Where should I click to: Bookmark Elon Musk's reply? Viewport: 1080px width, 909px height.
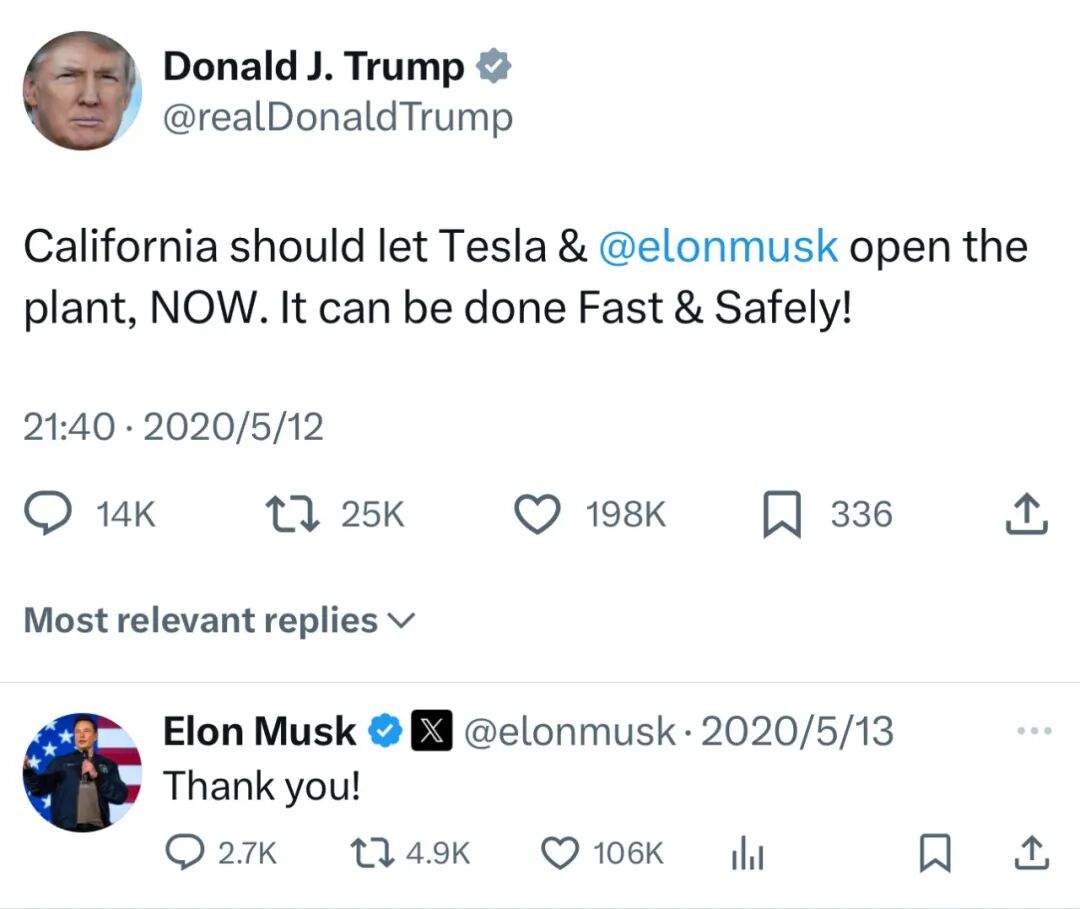point(935,853)
